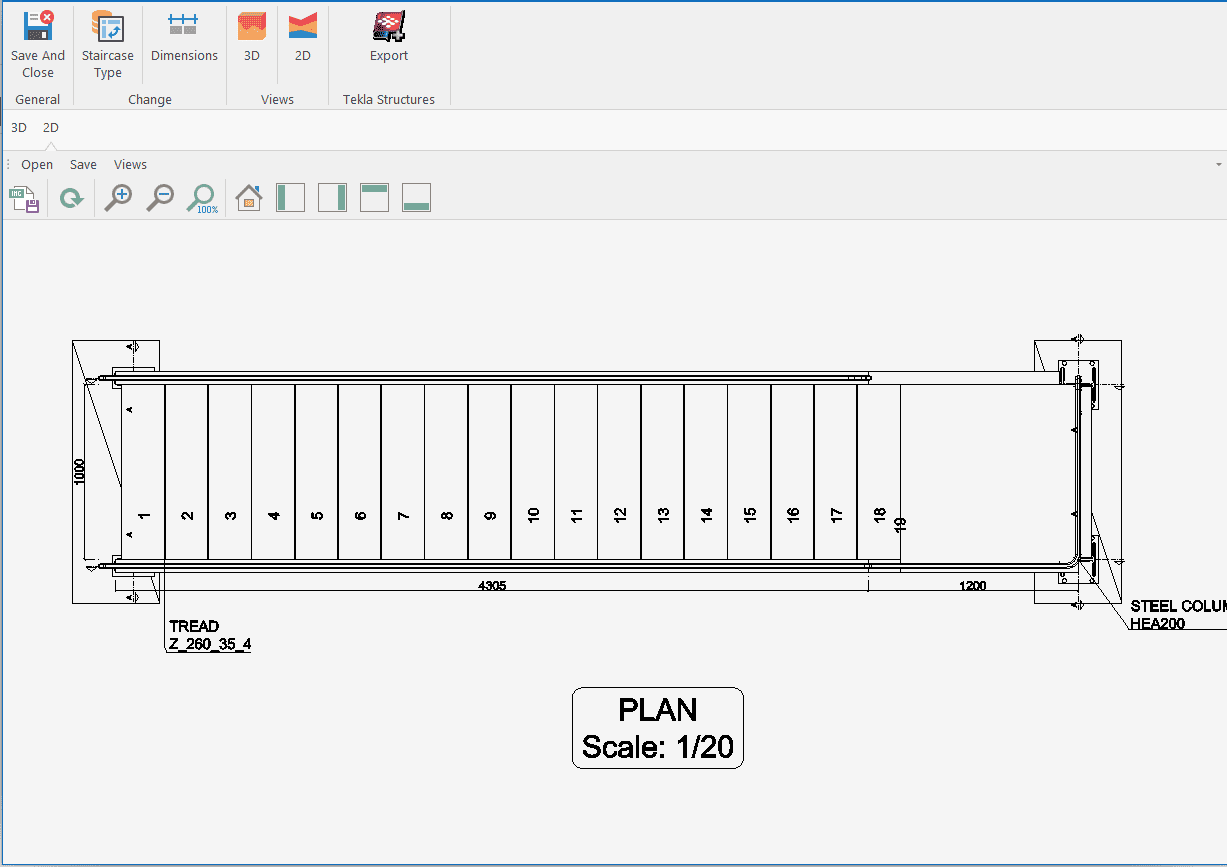Click Save And Close in ribbon
This screenshot has height=867, width=1227.
38,44
